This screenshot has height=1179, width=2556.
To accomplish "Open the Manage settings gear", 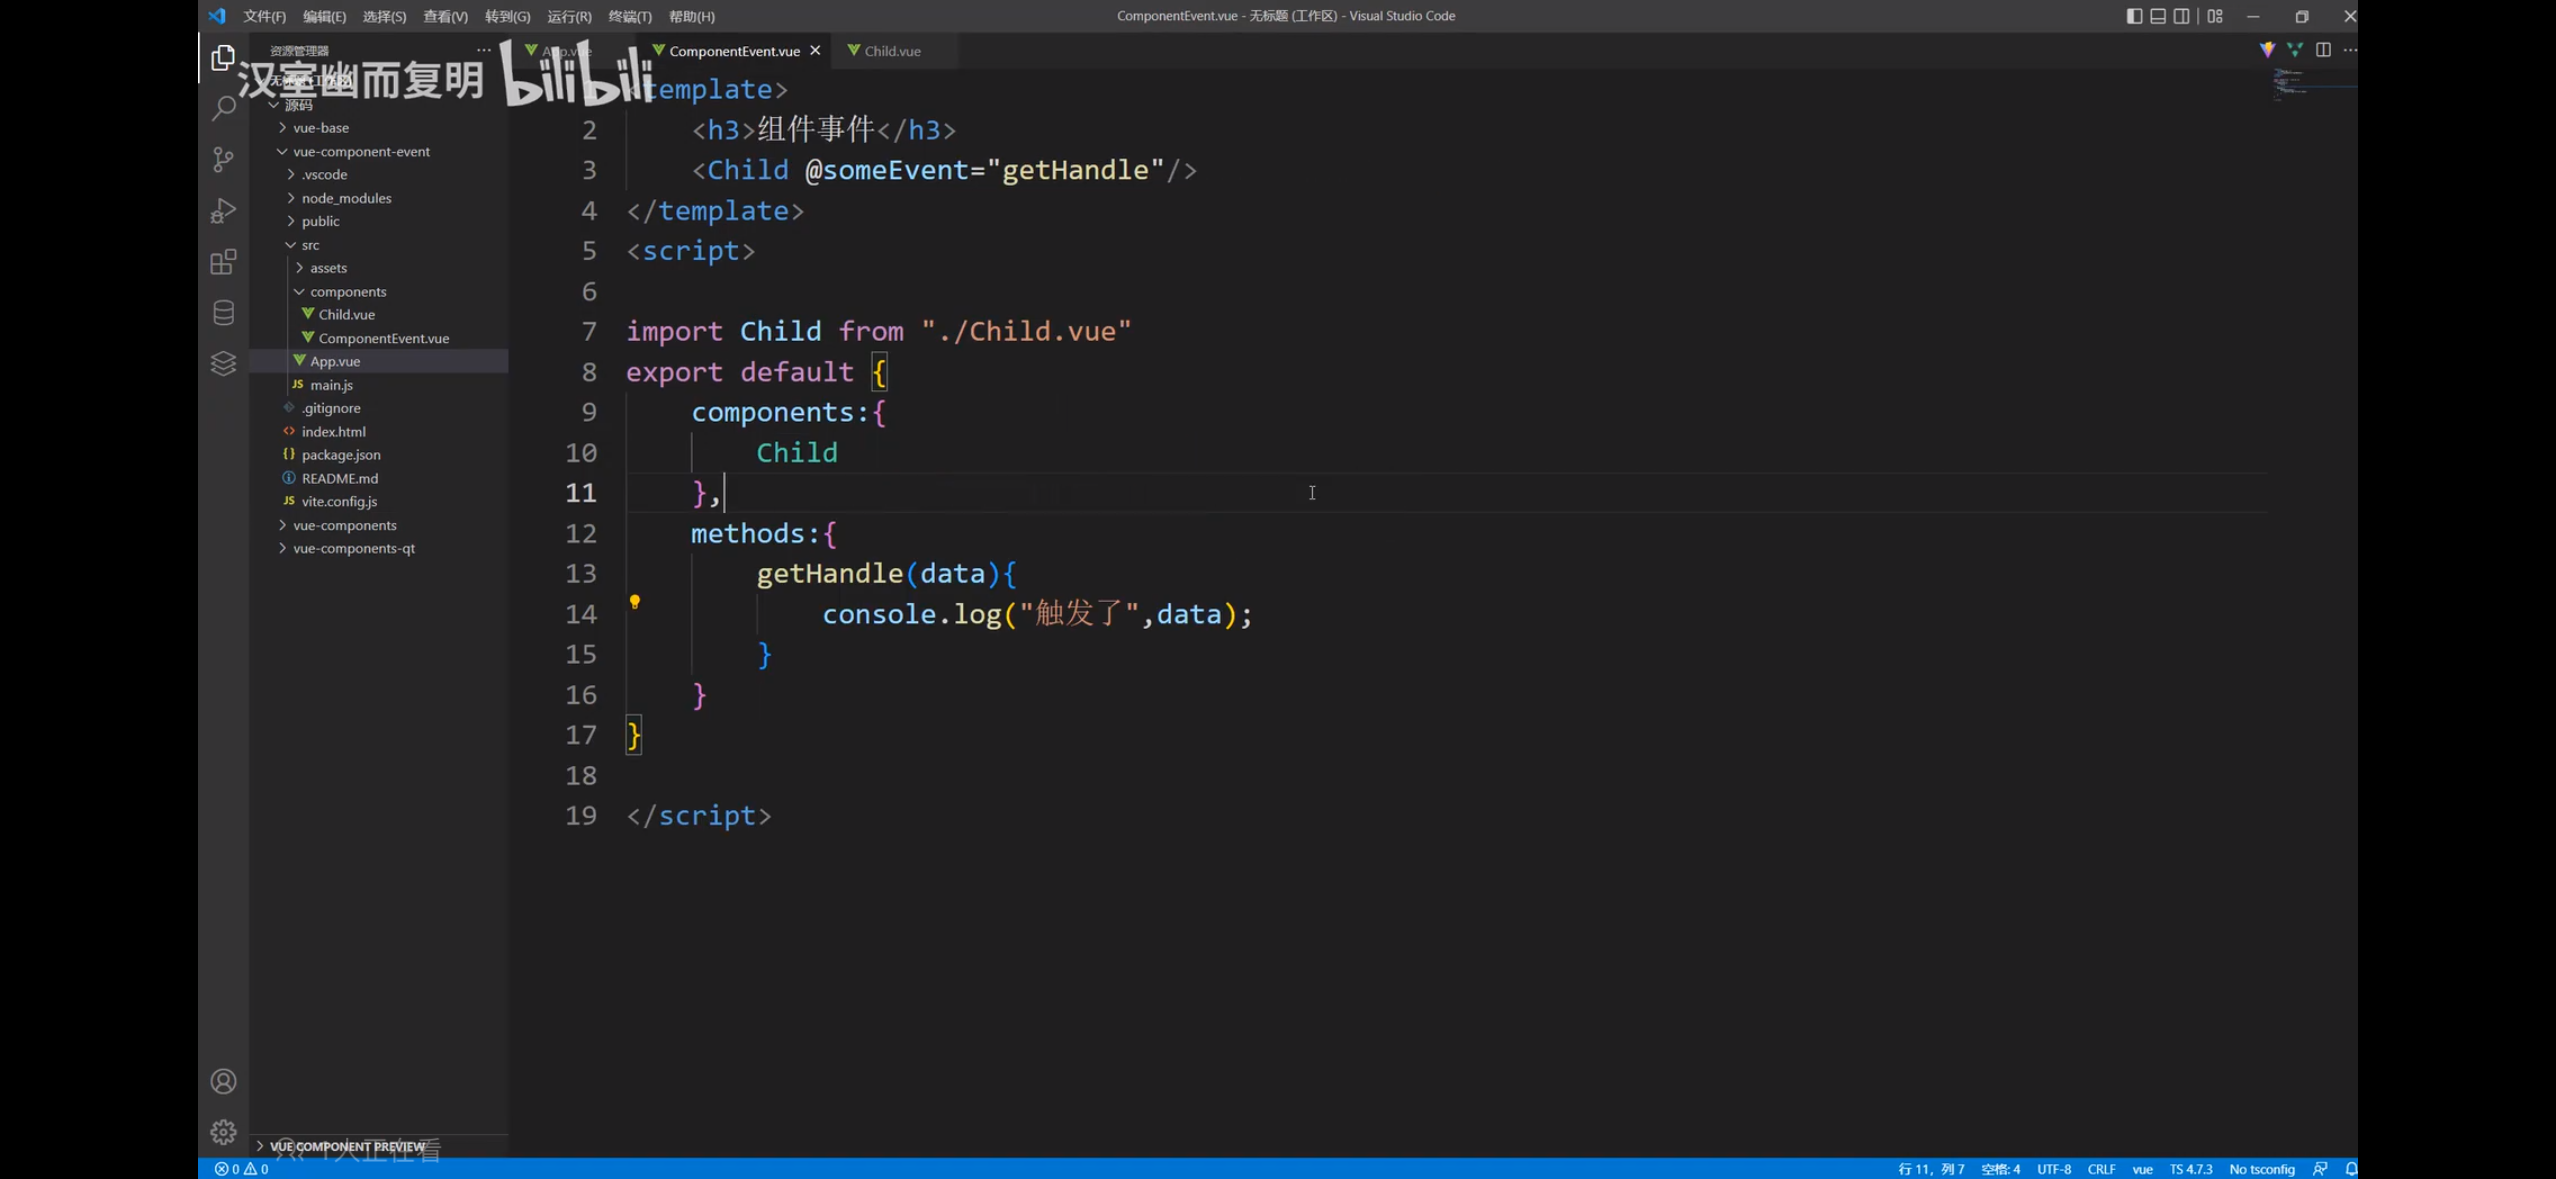I will 223,1131.
